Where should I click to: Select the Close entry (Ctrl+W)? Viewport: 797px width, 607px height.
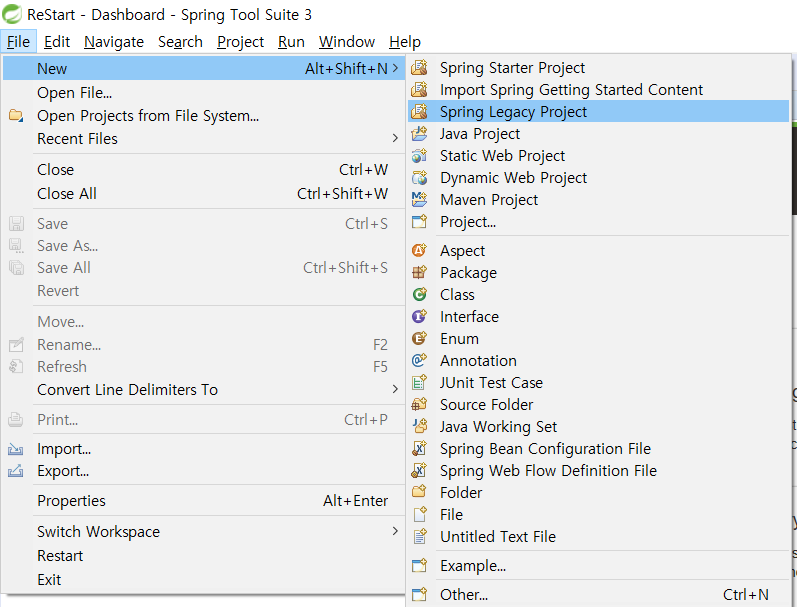coord(203,169)
